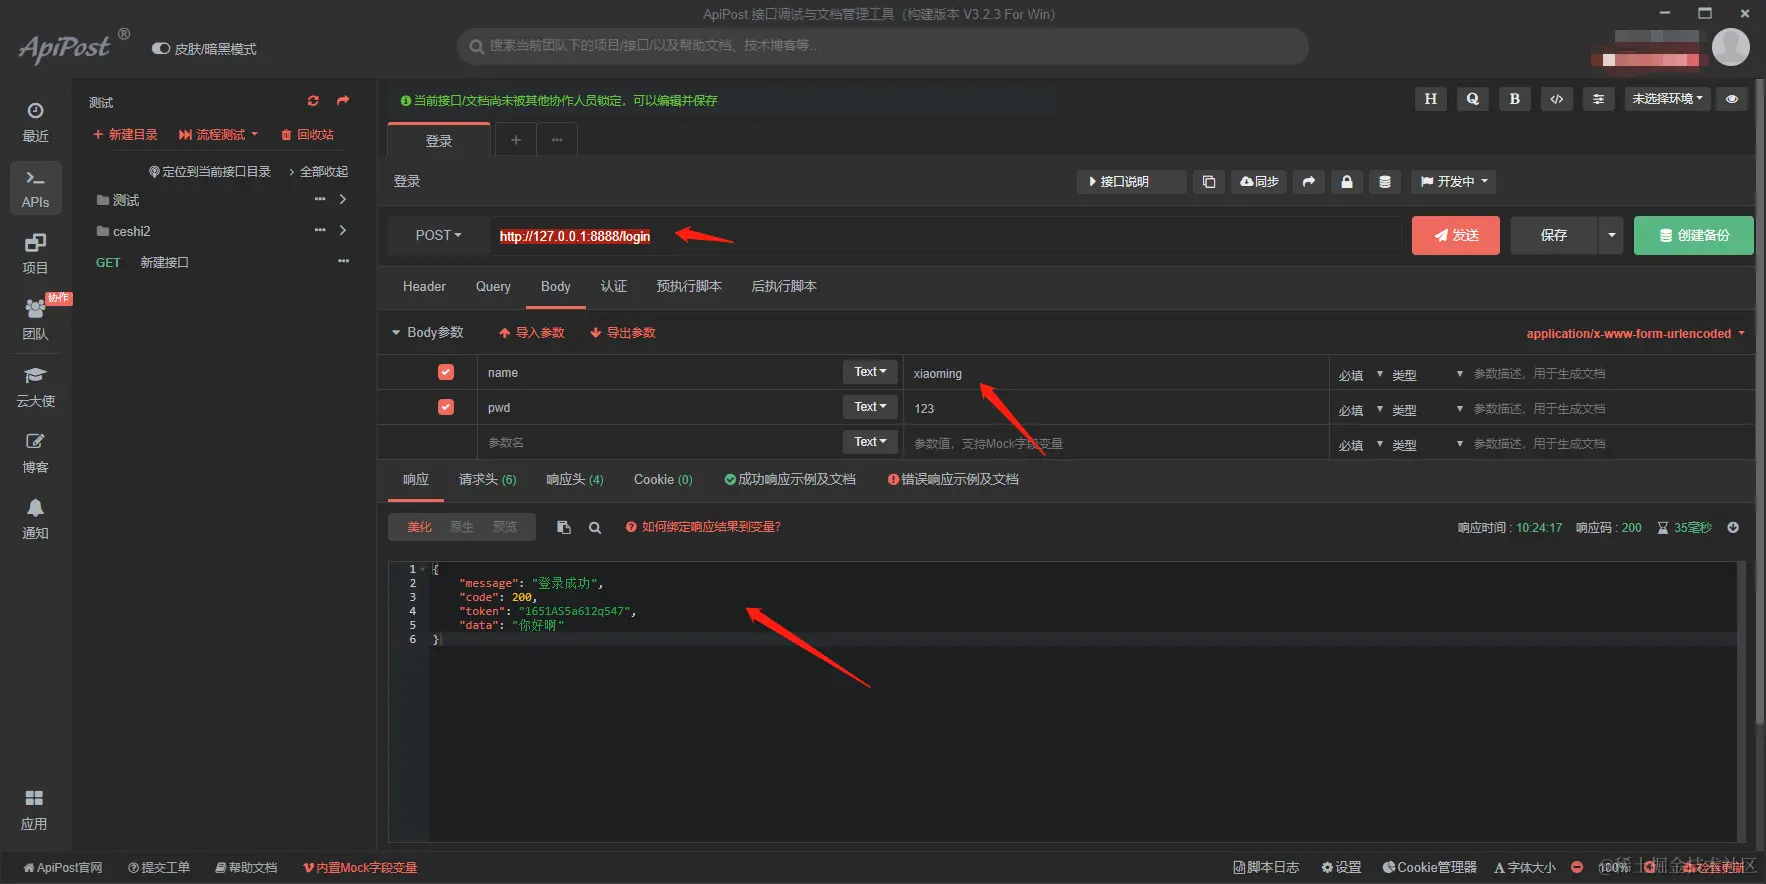Image resolution: width=1766 pixels, height=884 pixels.
Task: Add a new tab with the plus button
Action: (x=516, y=140)
